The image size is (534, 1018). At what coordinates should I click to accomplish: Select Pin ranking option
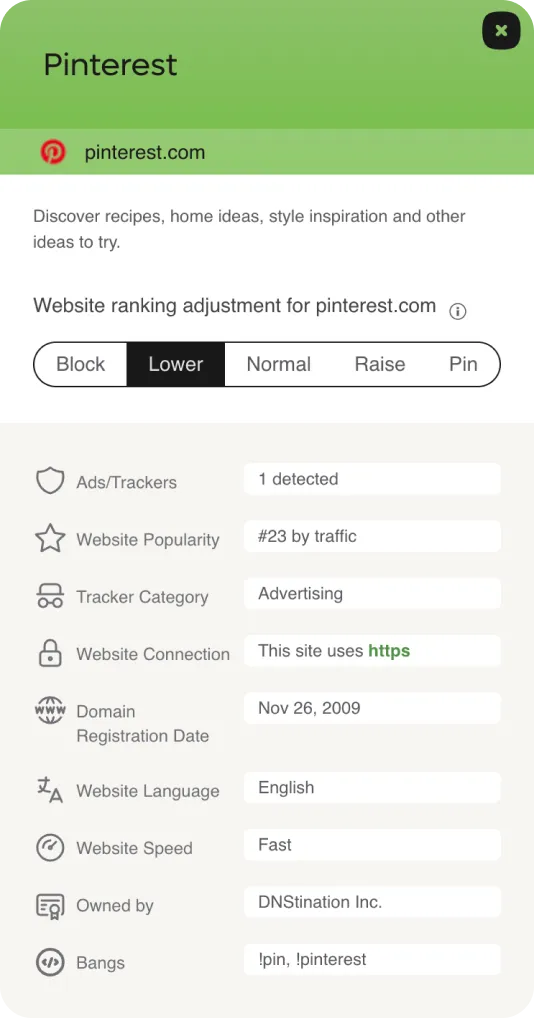tap(463, 364)
